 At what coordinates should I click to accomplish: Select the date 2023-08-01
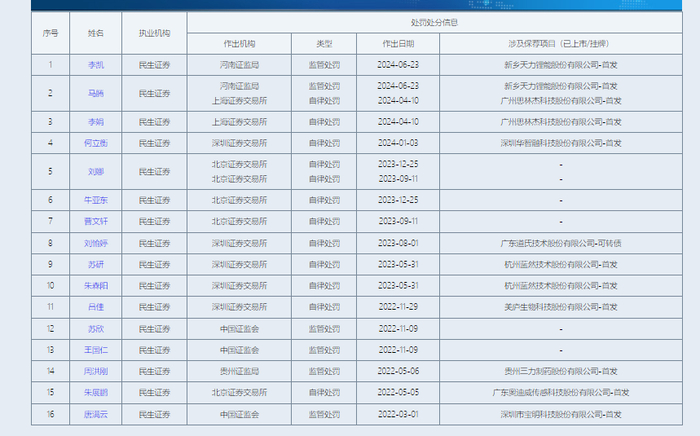coord(398,243)
